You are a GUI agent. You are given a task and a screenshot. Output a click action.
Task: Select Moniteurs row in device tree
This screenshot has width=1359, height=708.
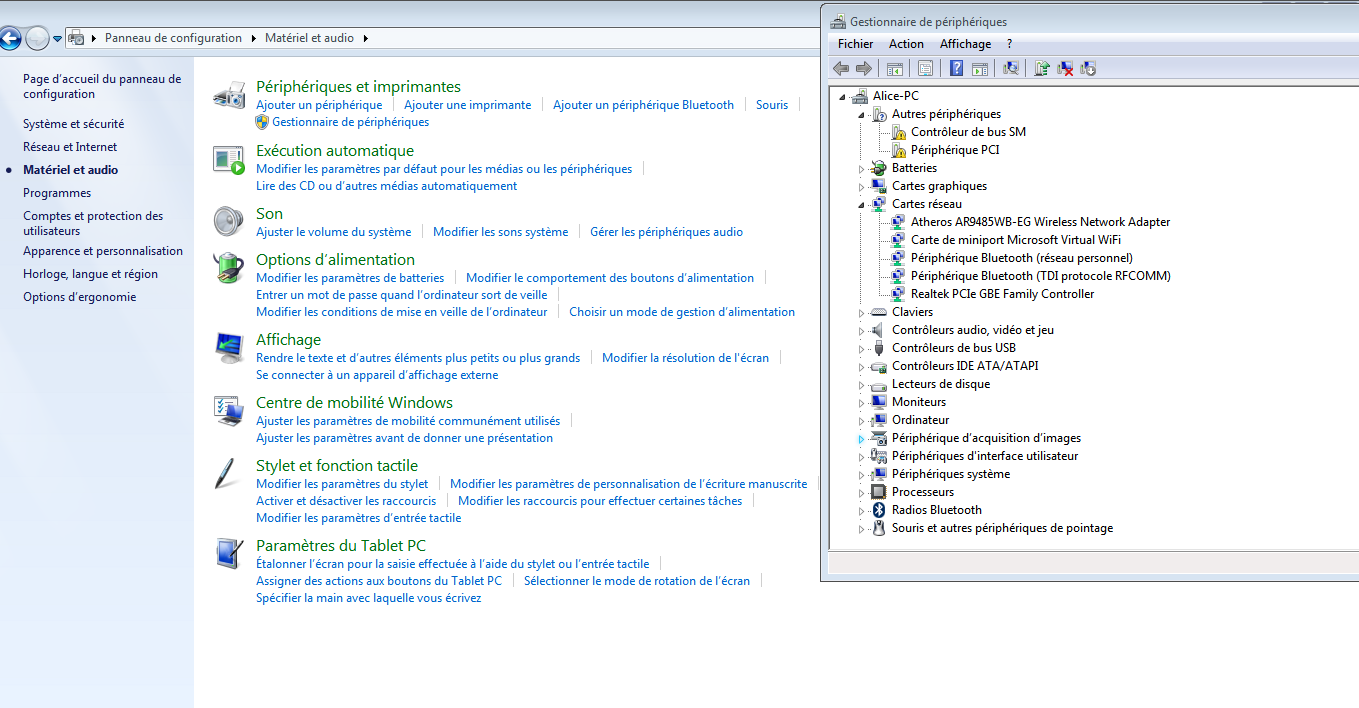pyautogui.click(x=919, y=402)
